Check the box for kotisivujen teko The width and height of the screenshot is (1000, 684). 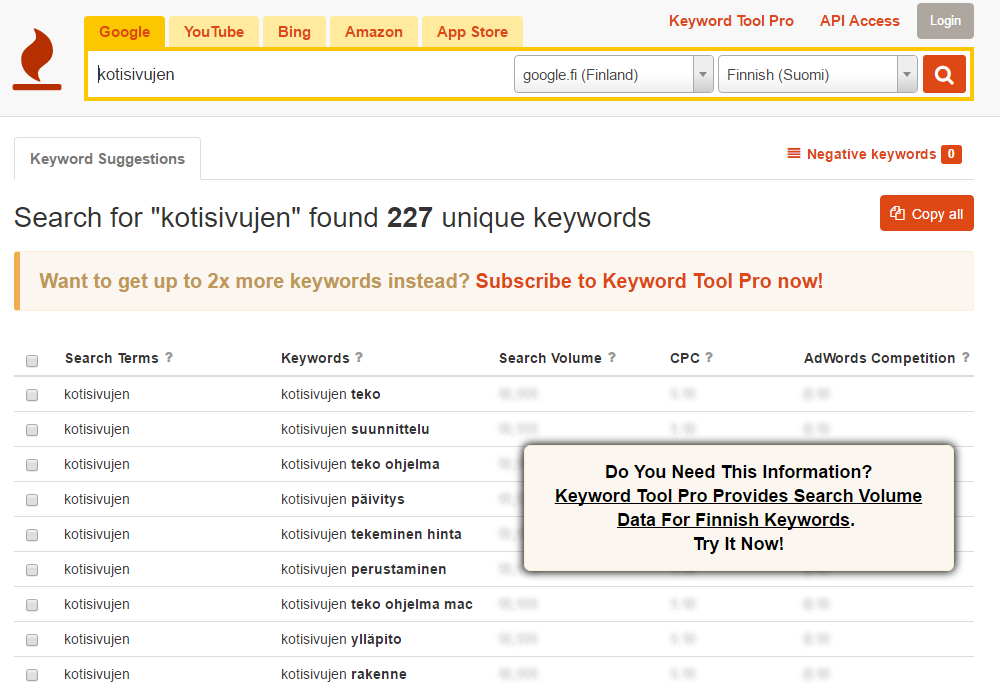pyautogui.click(x=32, y=395)
